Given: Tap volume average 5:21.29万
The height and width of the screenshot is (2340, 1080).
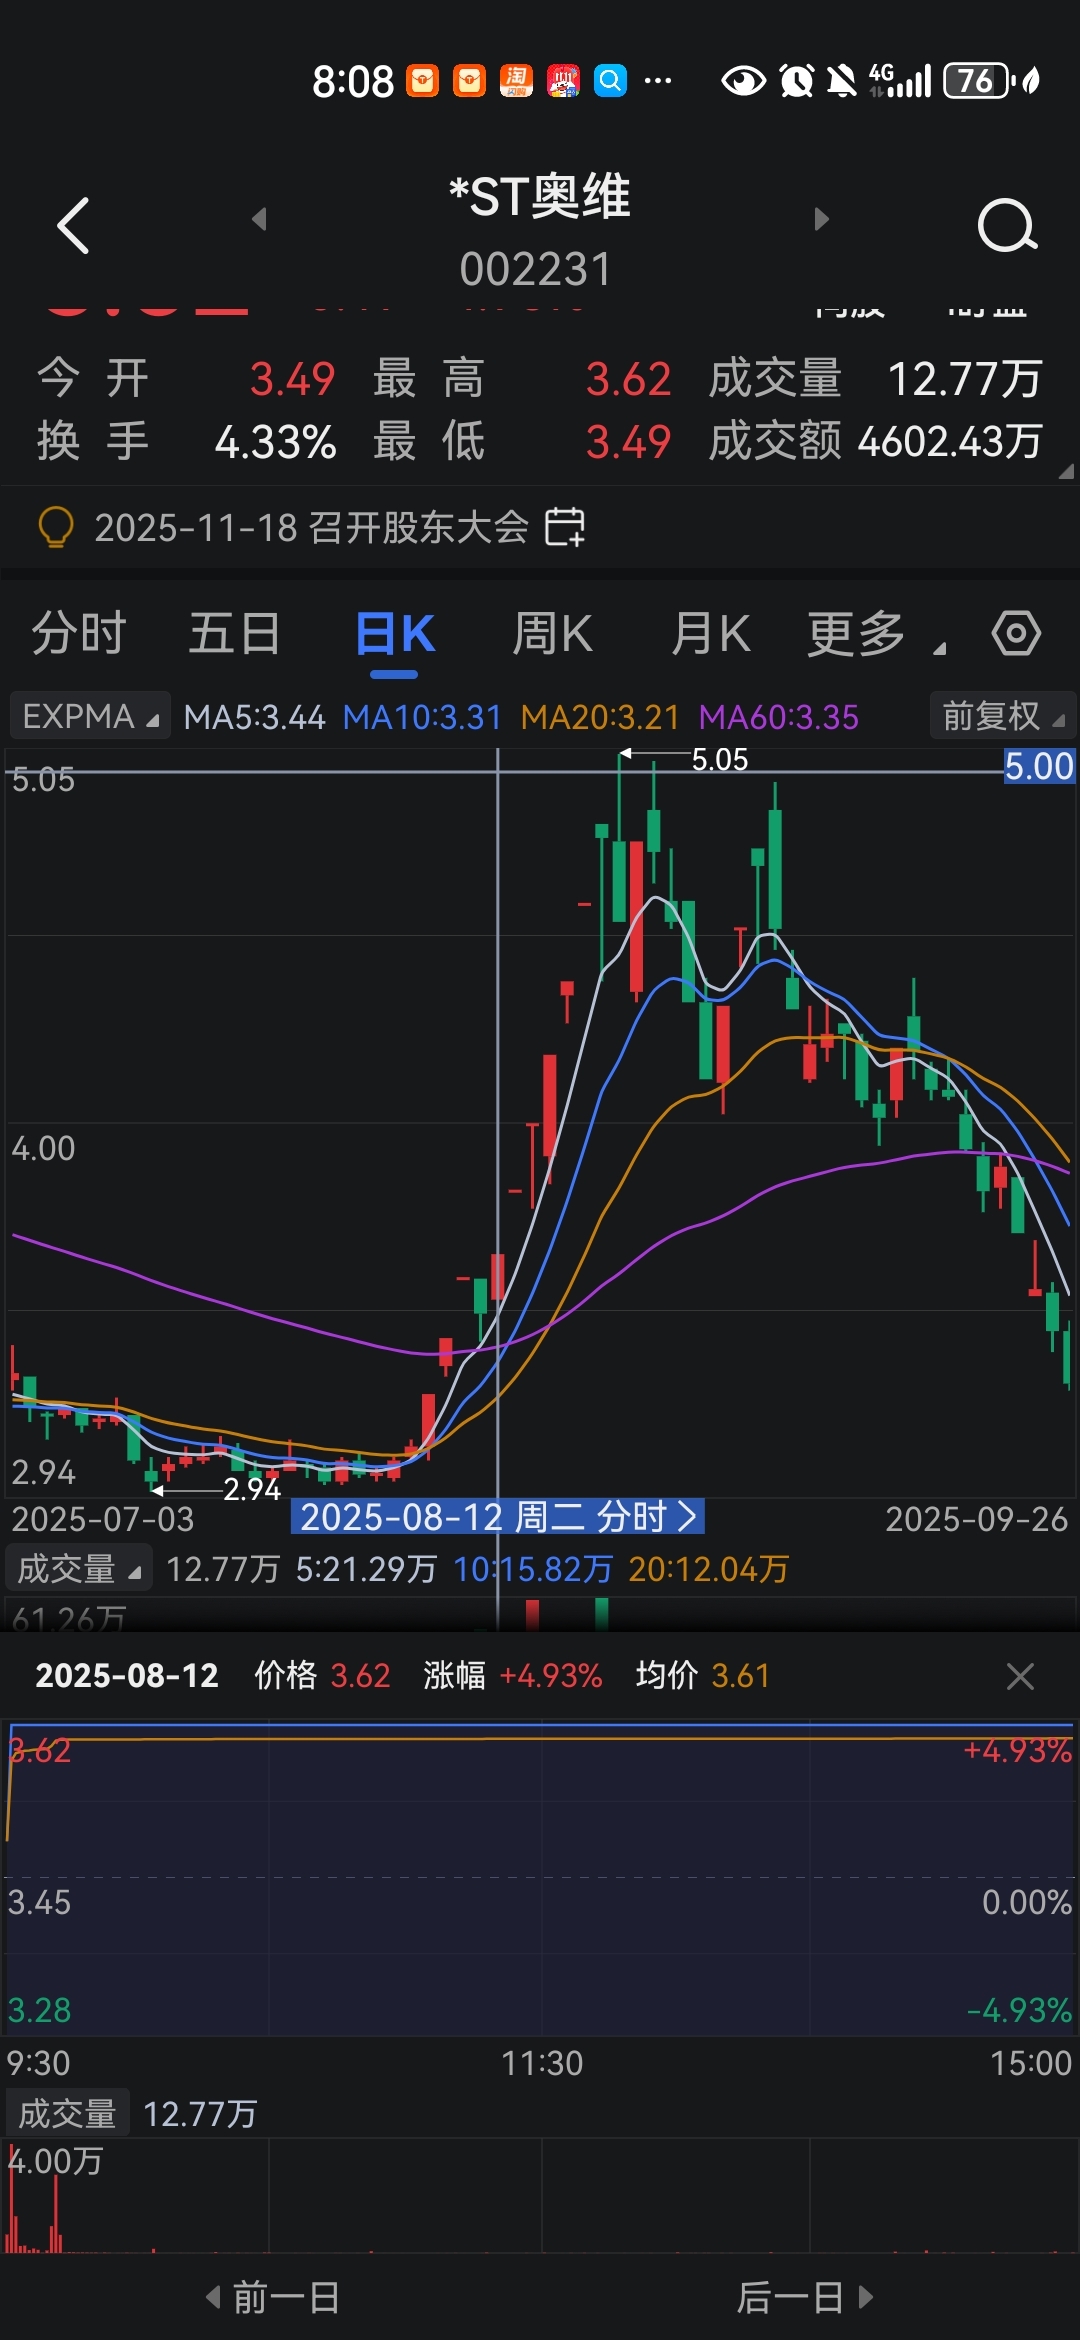Looking at the screenshot, I should 367,1569.
